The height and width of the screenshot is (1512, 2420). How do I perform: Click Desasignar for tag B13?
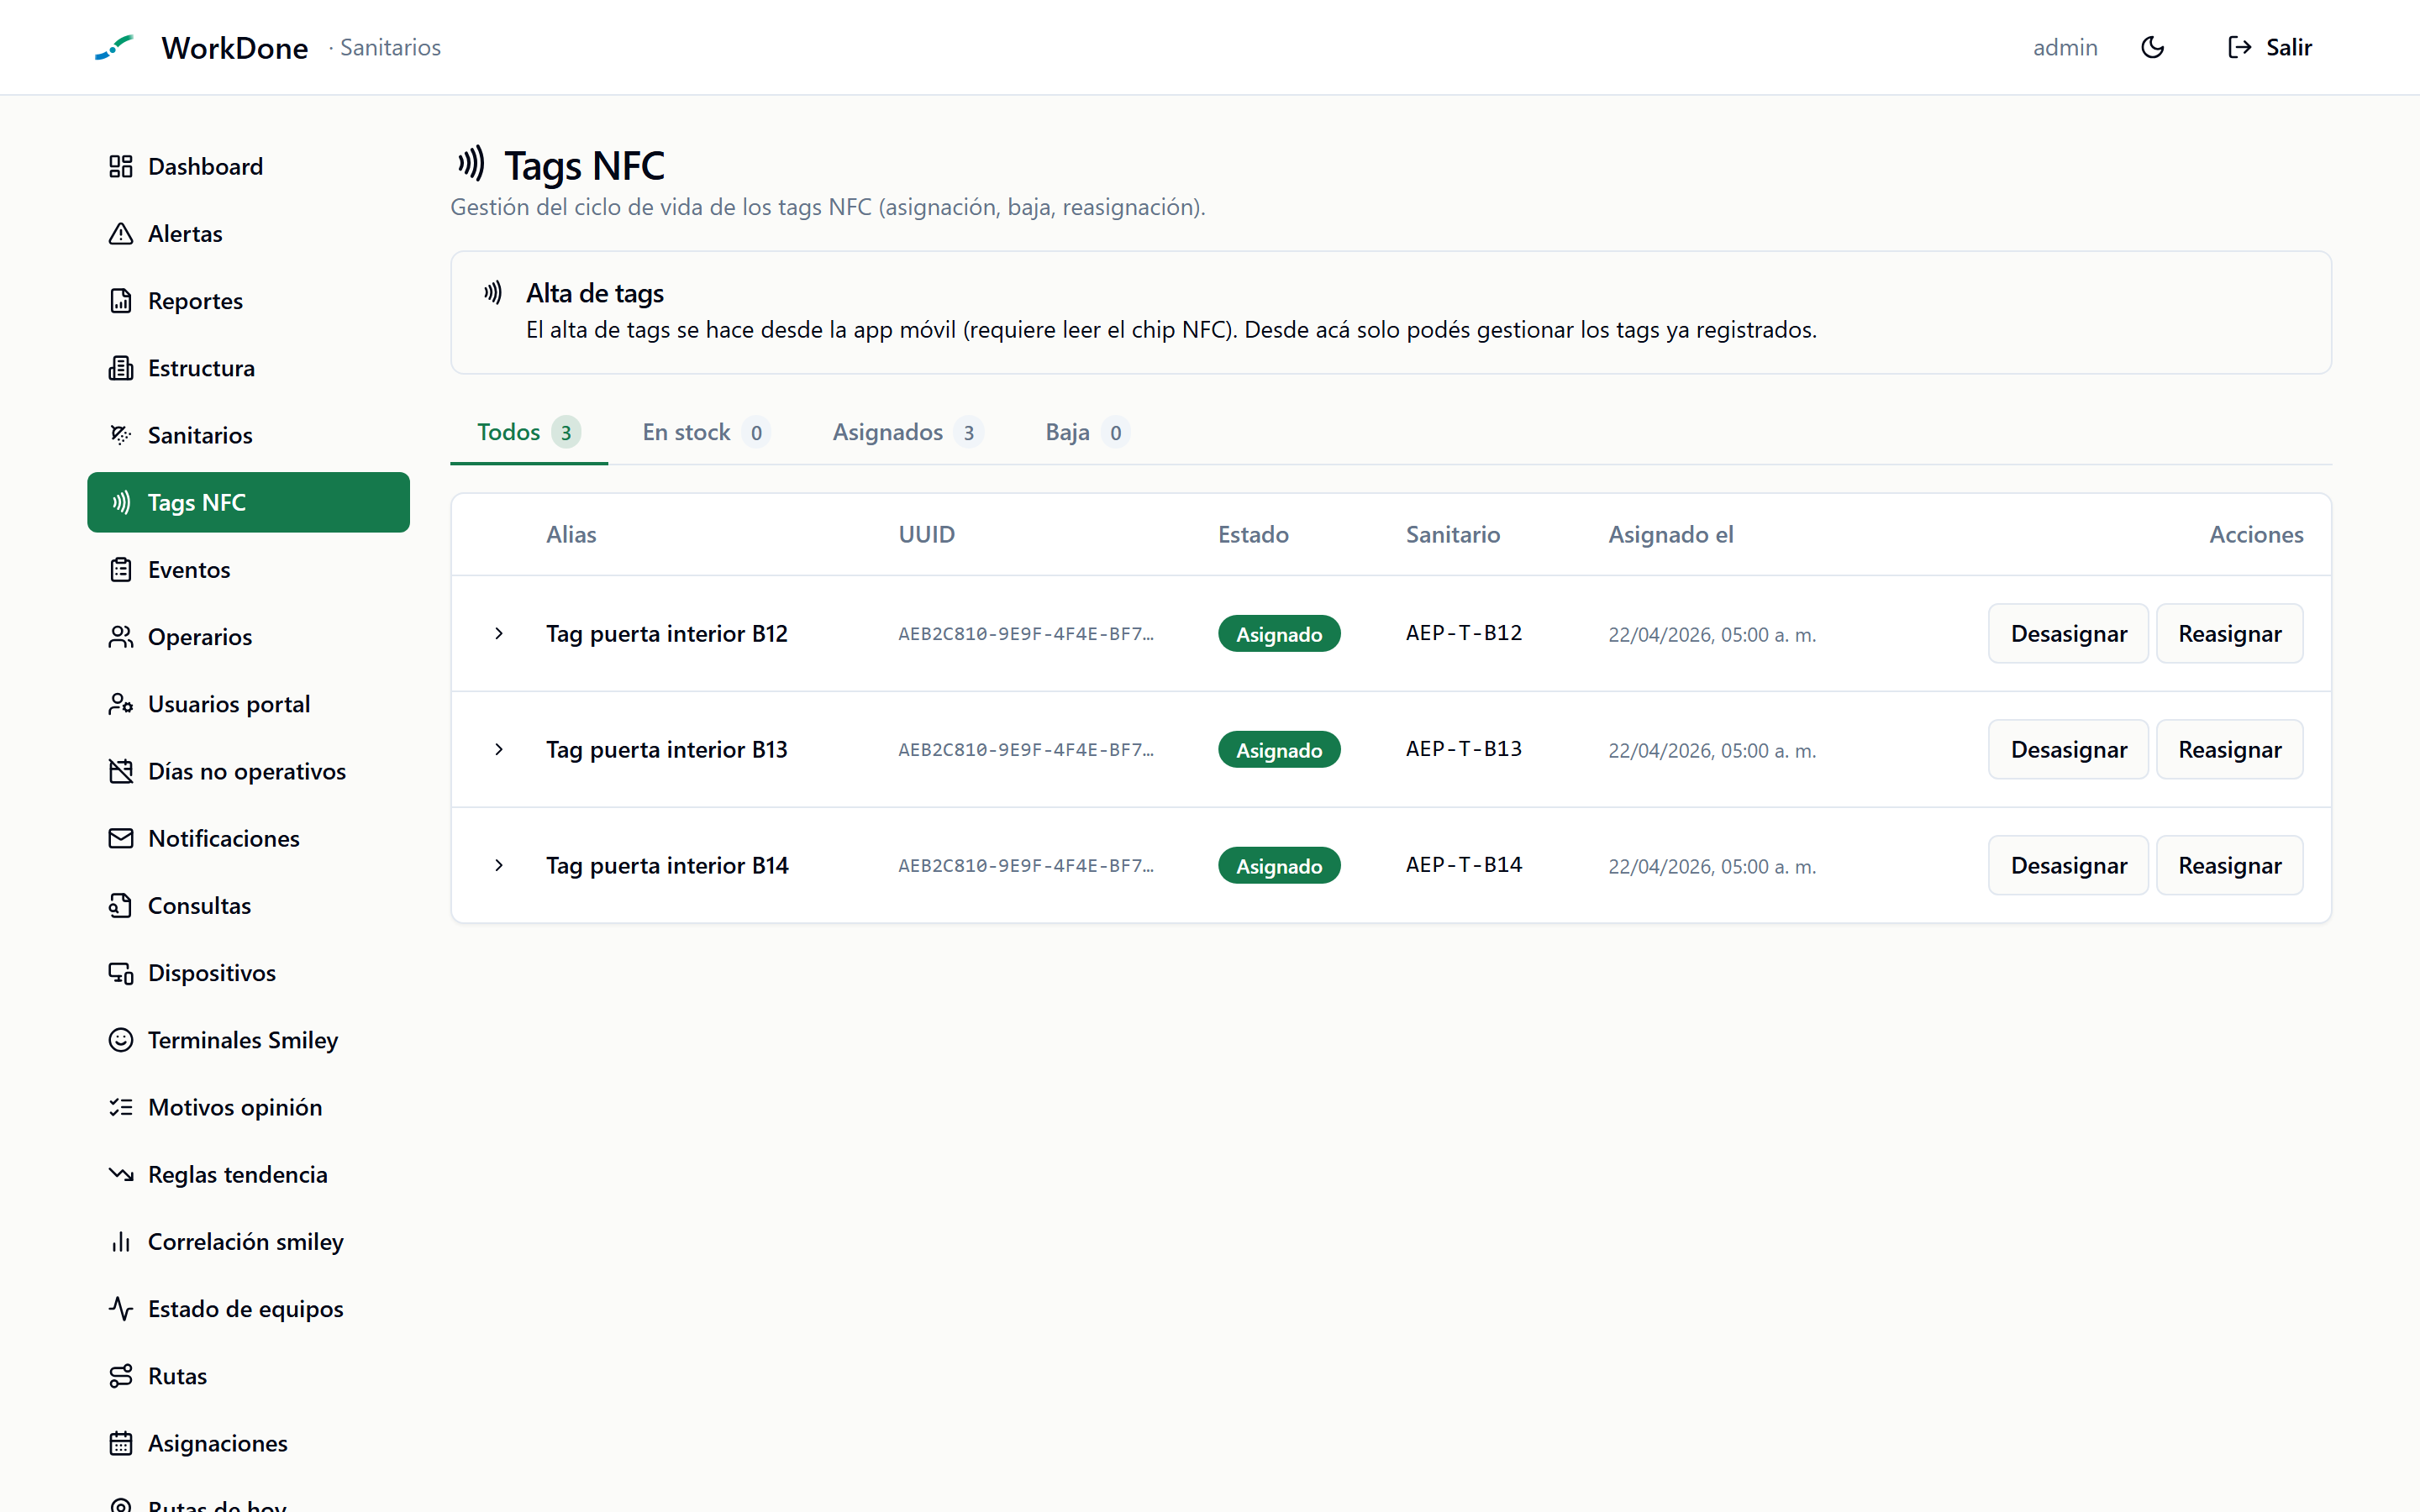coord(2068,749)
